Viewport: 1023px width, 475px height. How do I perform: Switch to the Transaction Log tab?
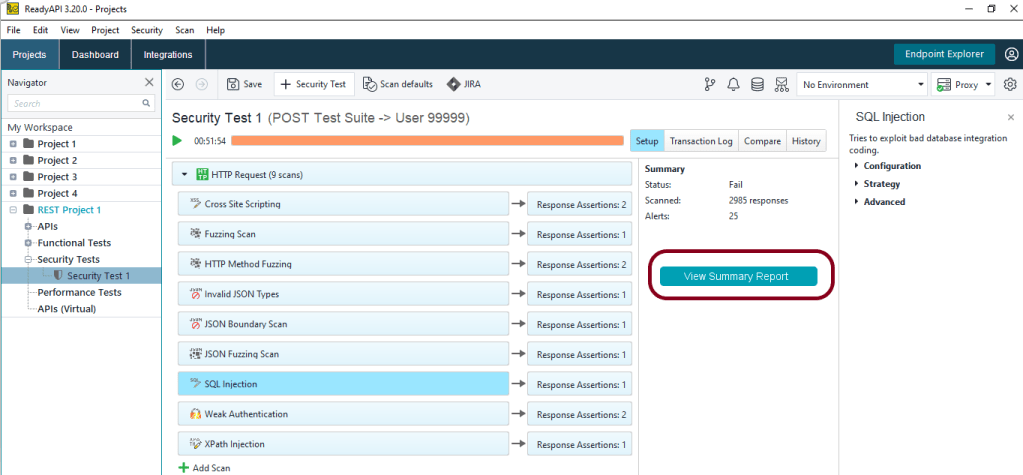coord(700,141)
